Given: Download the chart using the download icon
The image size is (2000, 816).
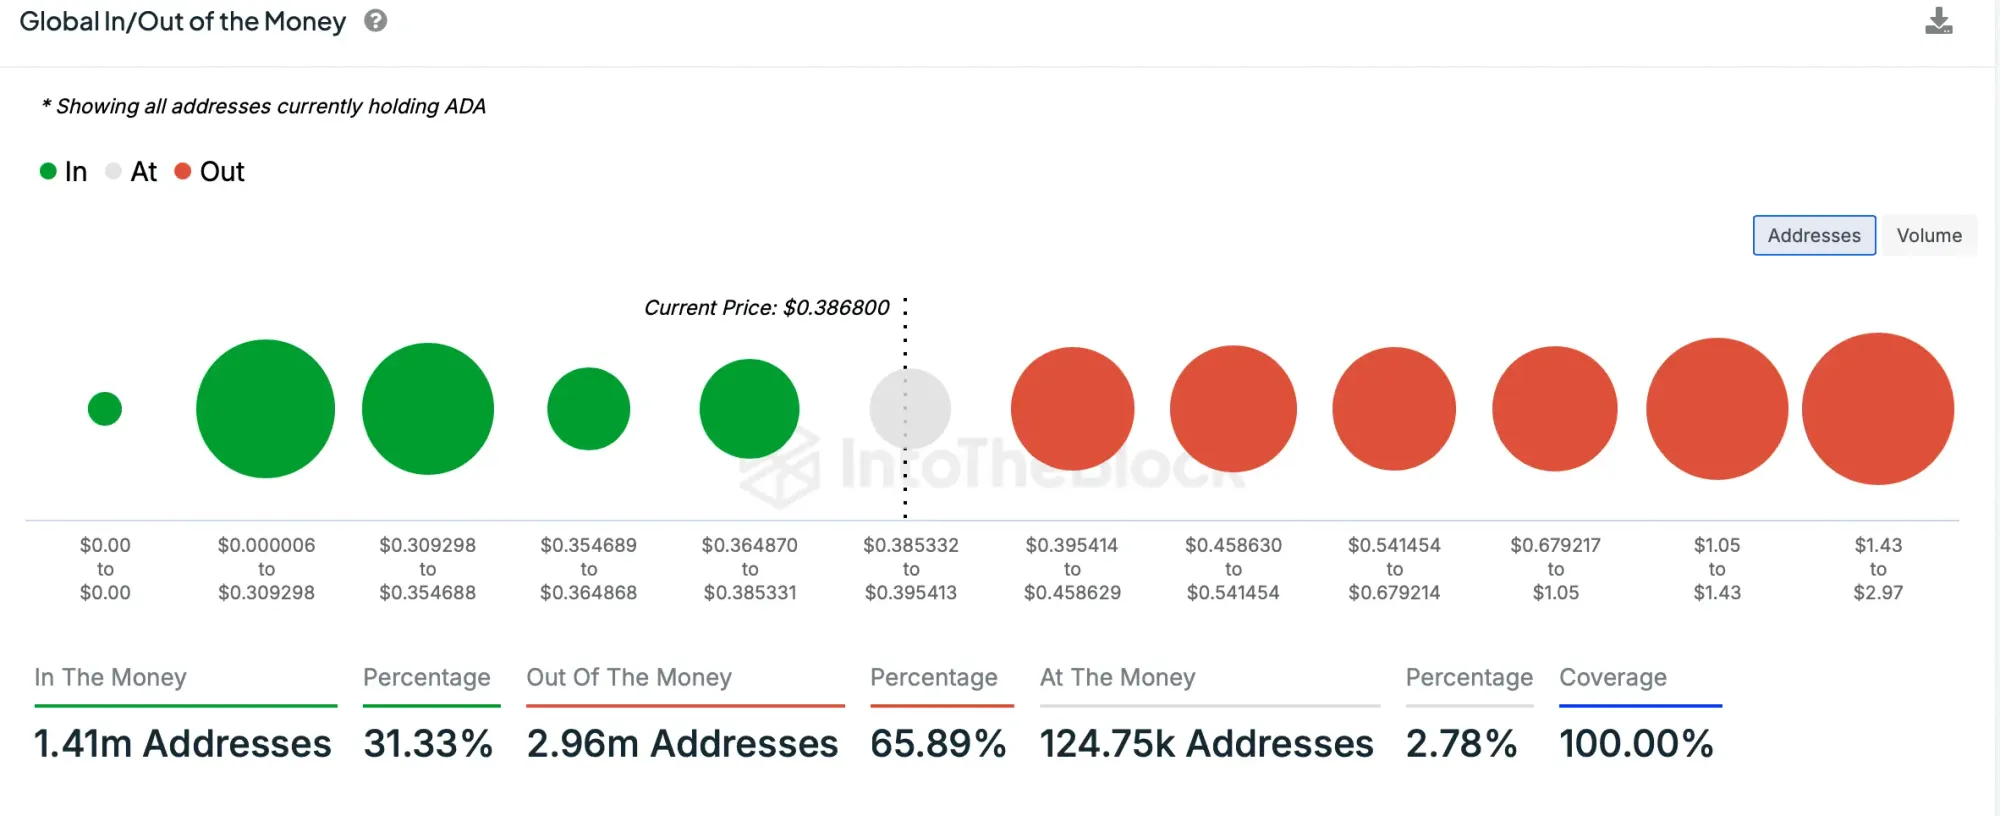Looking at the screenshot, I should (x=1938, y=21).
